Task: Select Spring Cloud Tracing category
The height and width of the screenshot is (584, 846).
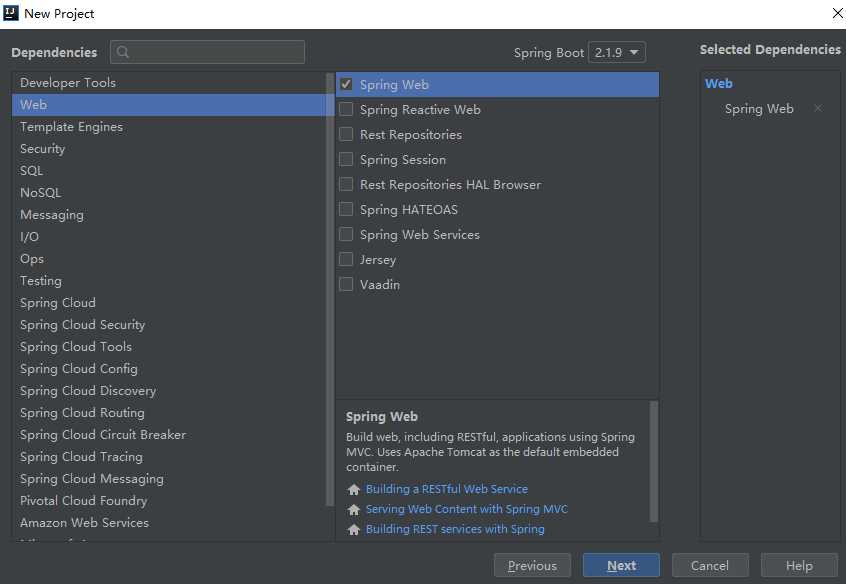Action: (169, 457)
